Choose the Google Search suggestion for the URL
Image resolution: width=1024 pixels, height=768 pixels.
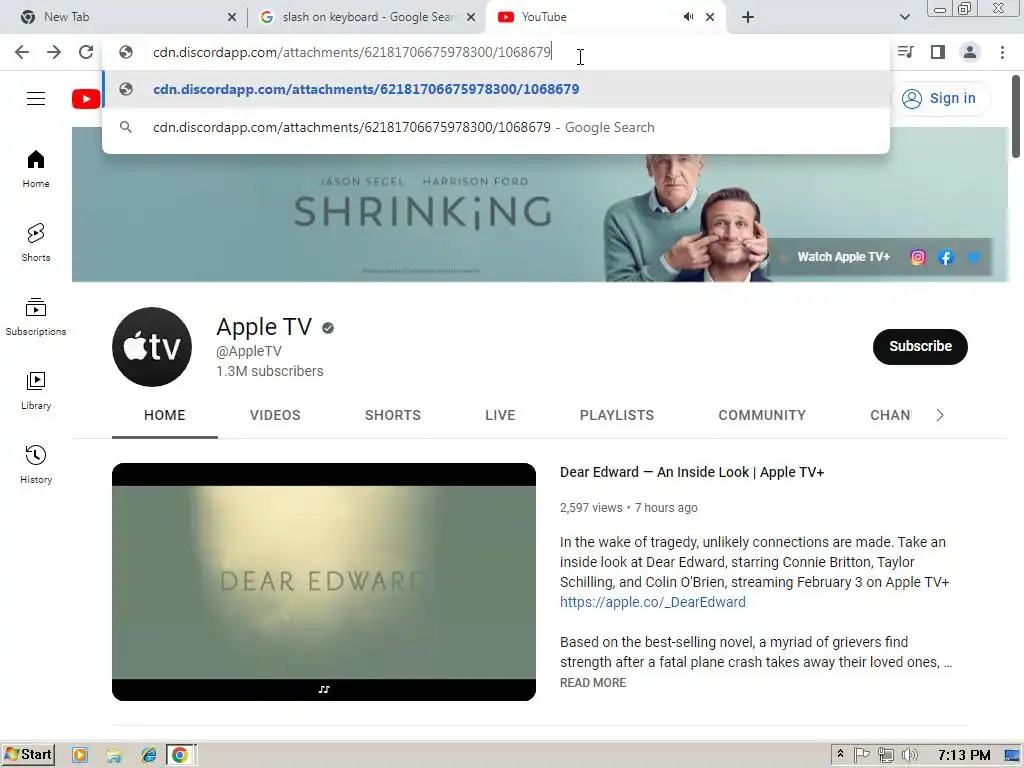496,127
